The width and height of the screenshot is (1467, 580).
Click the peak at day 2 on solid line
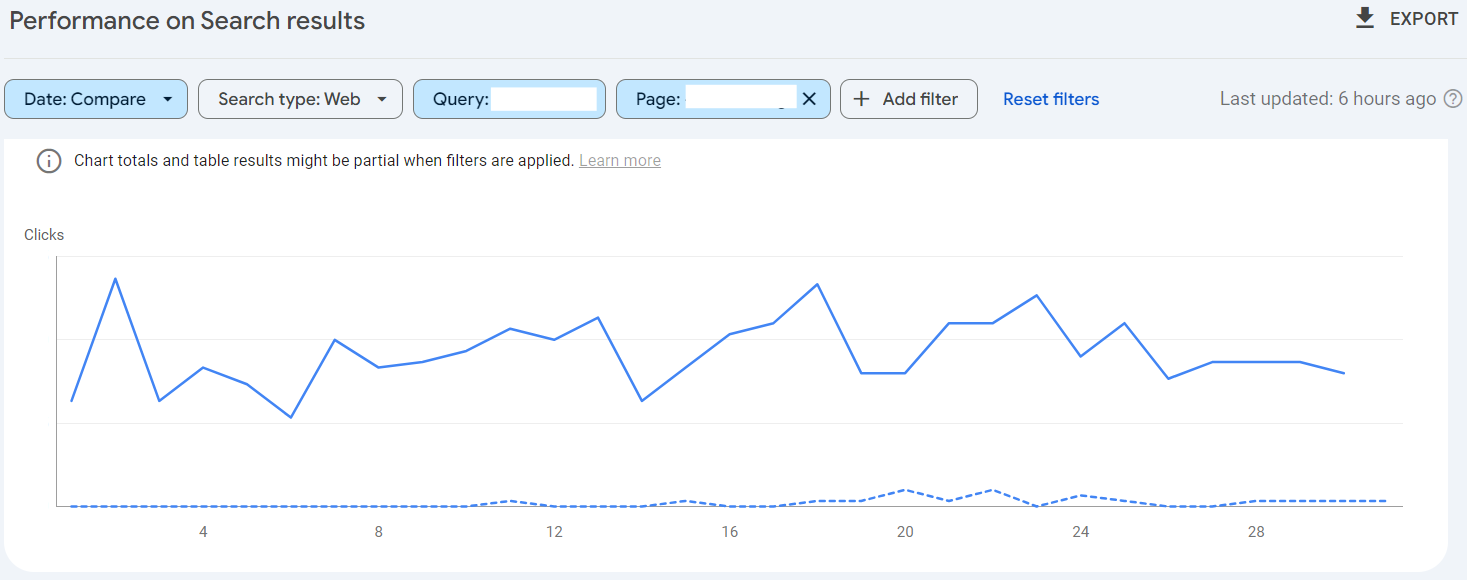(116, 278)
